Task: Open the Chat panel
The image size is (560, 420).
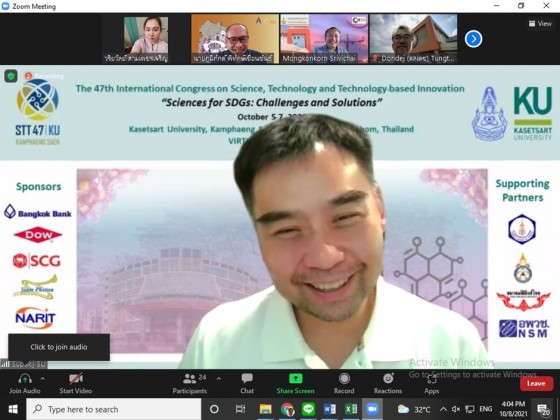Action: [x=247, y=384]
